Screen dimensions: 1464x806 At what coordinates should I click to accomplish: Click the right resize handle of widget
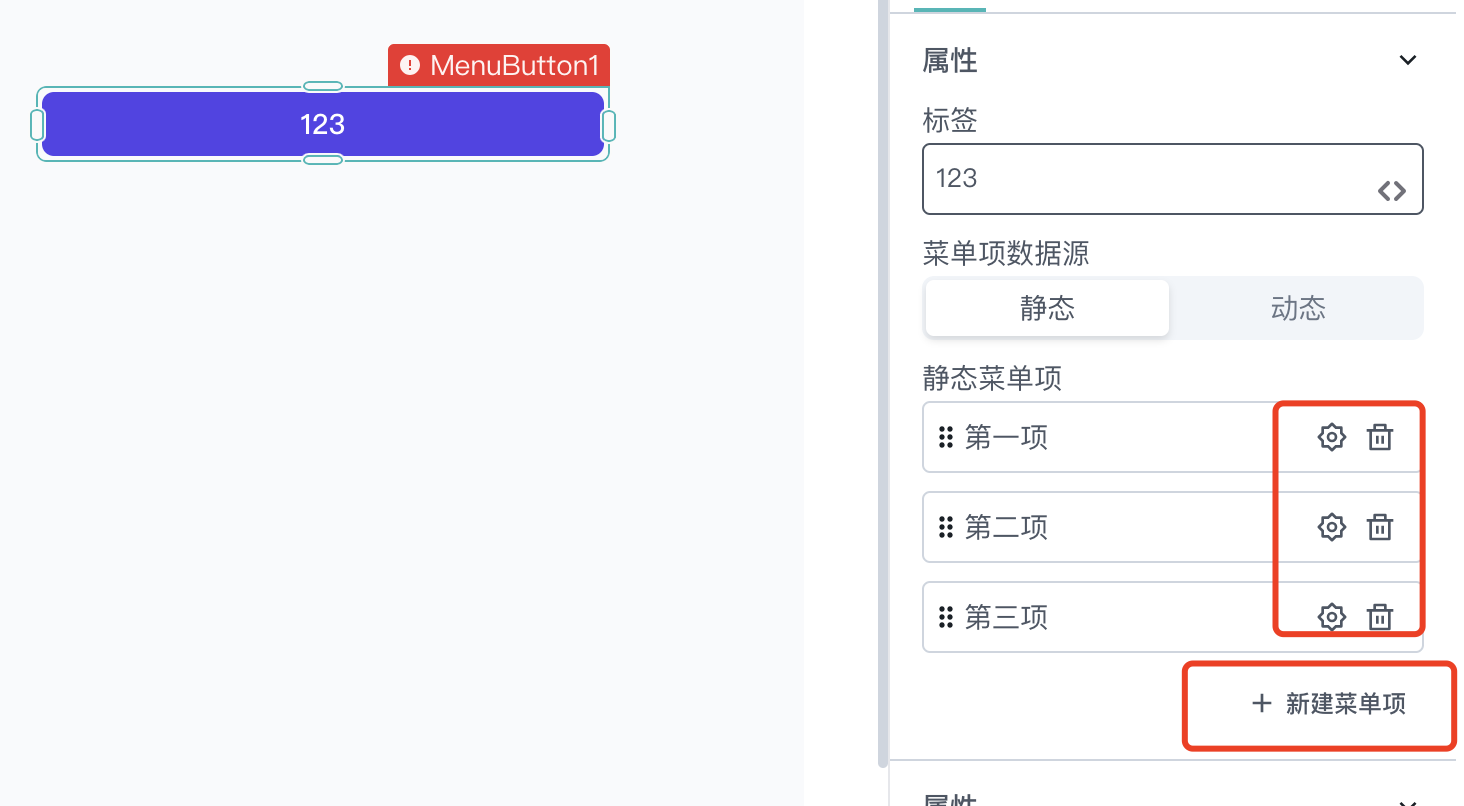point(608,126)
